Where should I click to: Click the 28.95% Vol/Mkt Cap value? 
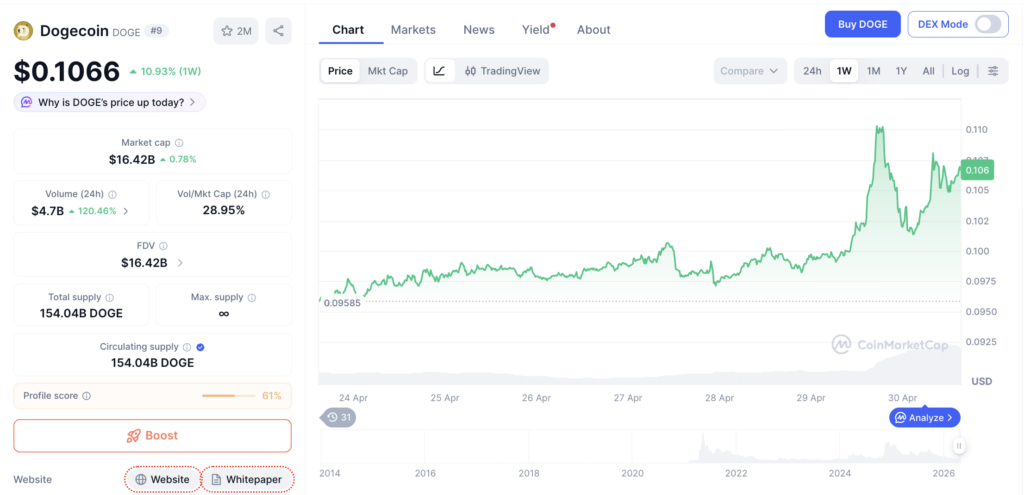click(224, 210)
